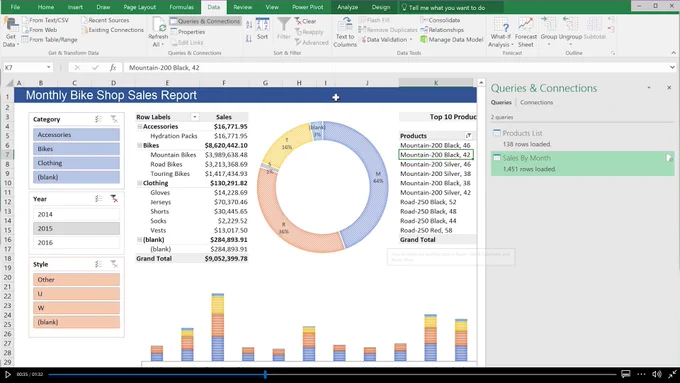The width and height of the screenshot is (680, 383).
Task: Collapse the Clothing pivot group
Action: point(140,183)
